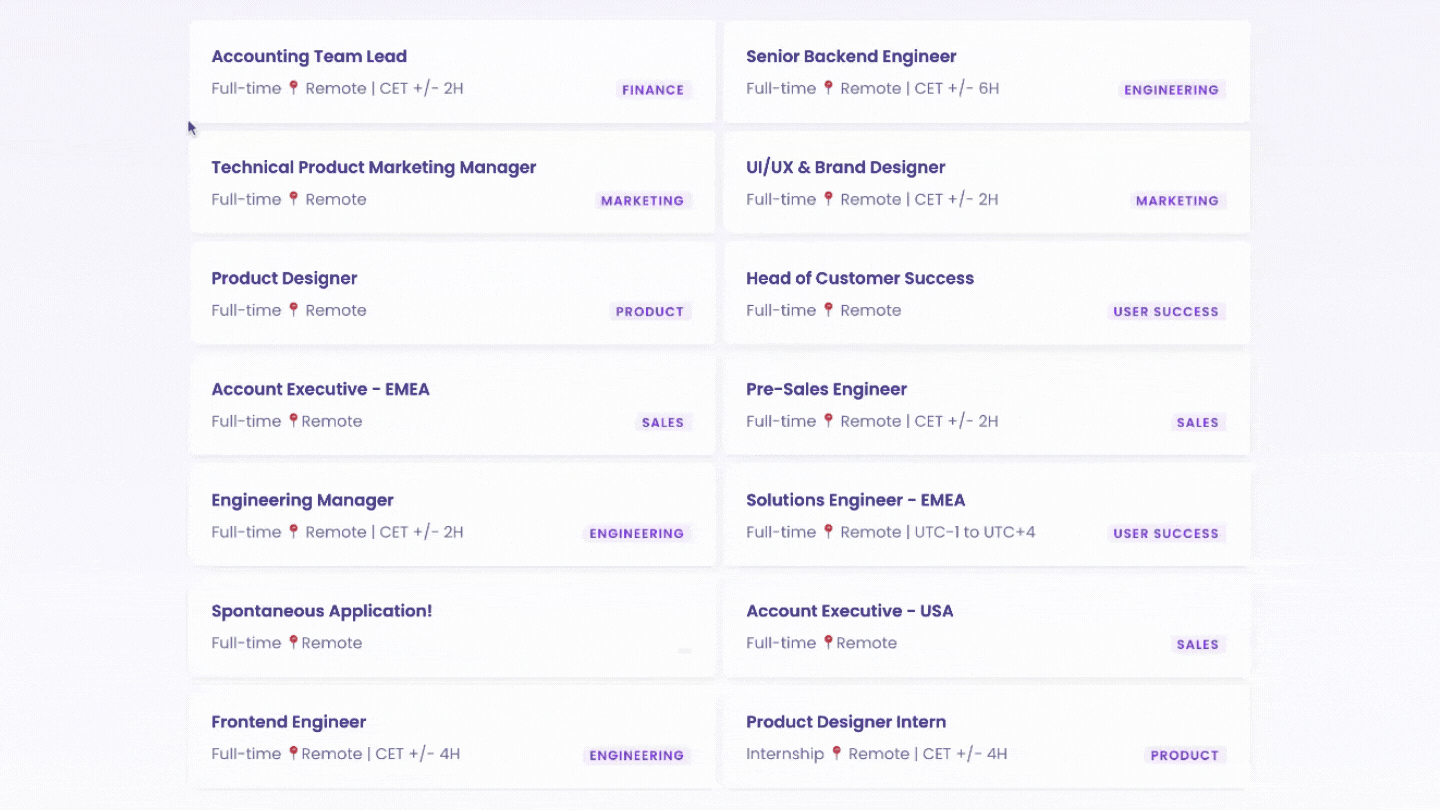Image resolution: width=1440 pixels, height=810 pixels.
Task: Open the Account Executive - EMEA posting
Action: pyautogui.click(x=320, y=389)
